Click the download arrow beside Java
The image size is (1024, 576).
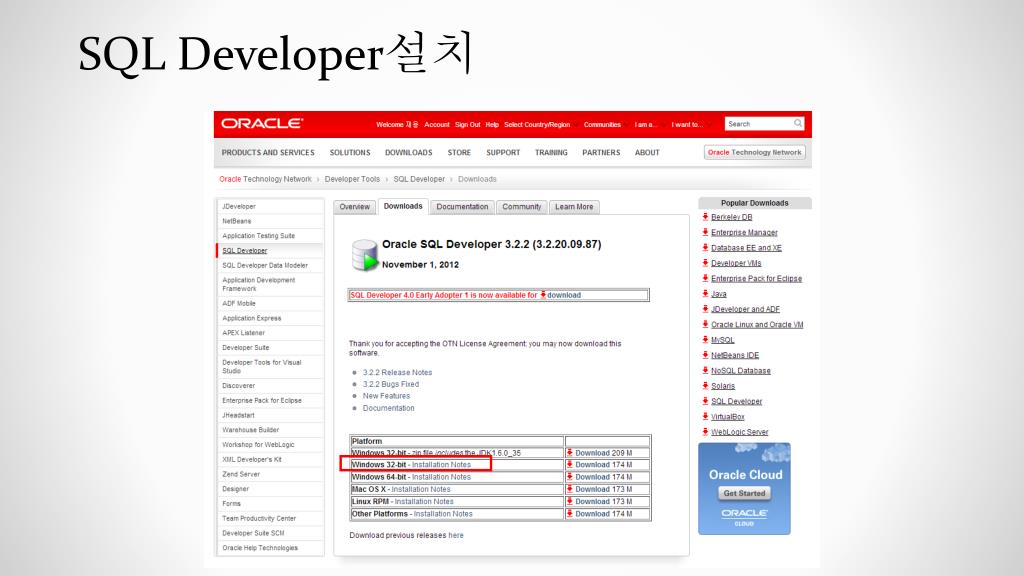point(705,293)
